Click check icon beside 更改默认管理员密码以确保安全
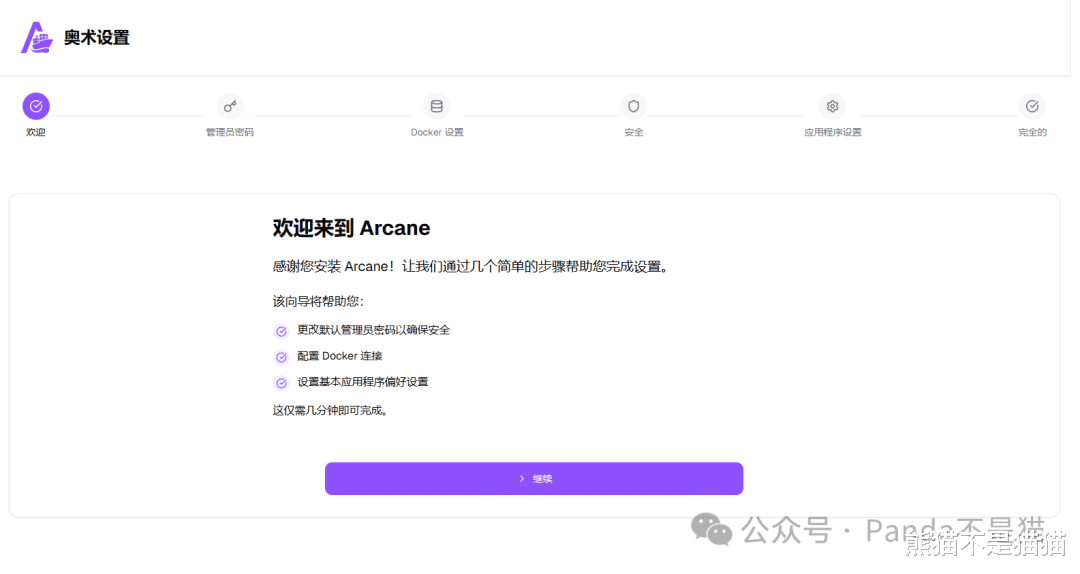 point(281,331)
